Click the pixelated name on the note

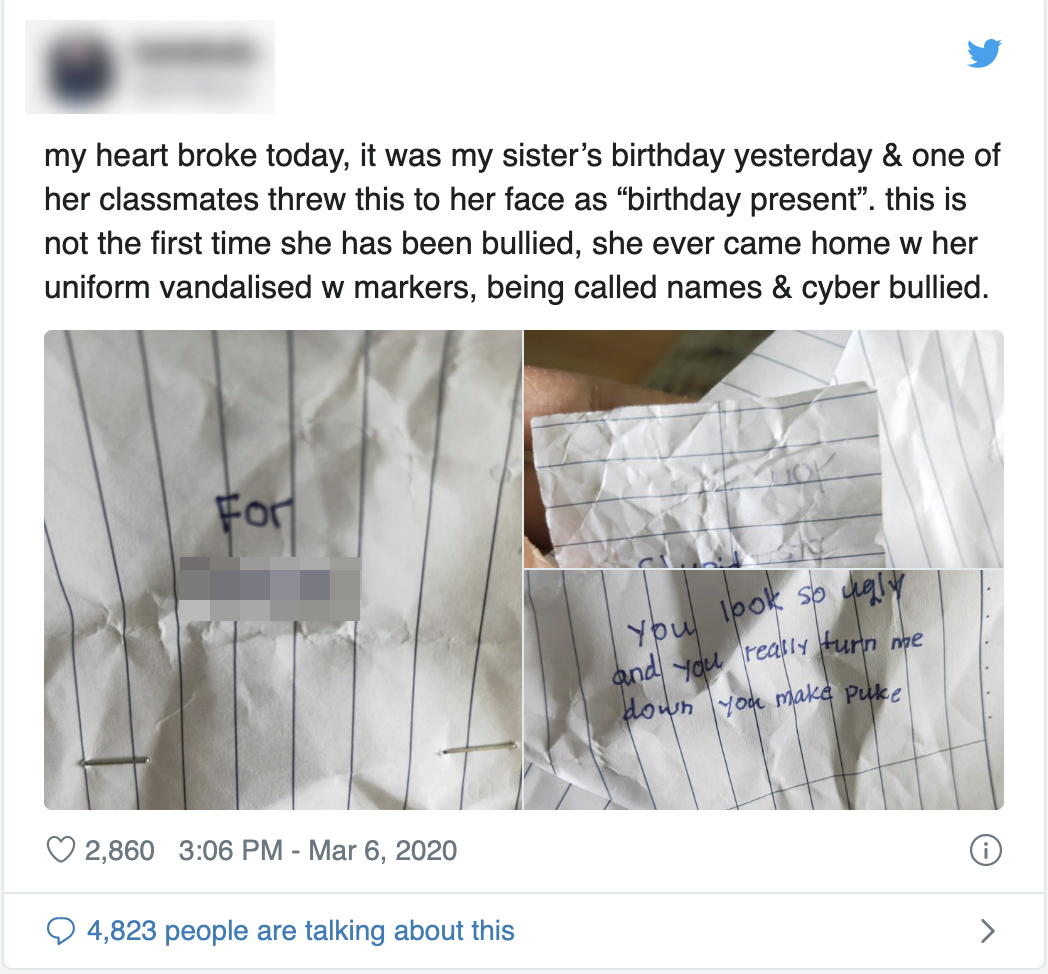pos(270,588)
